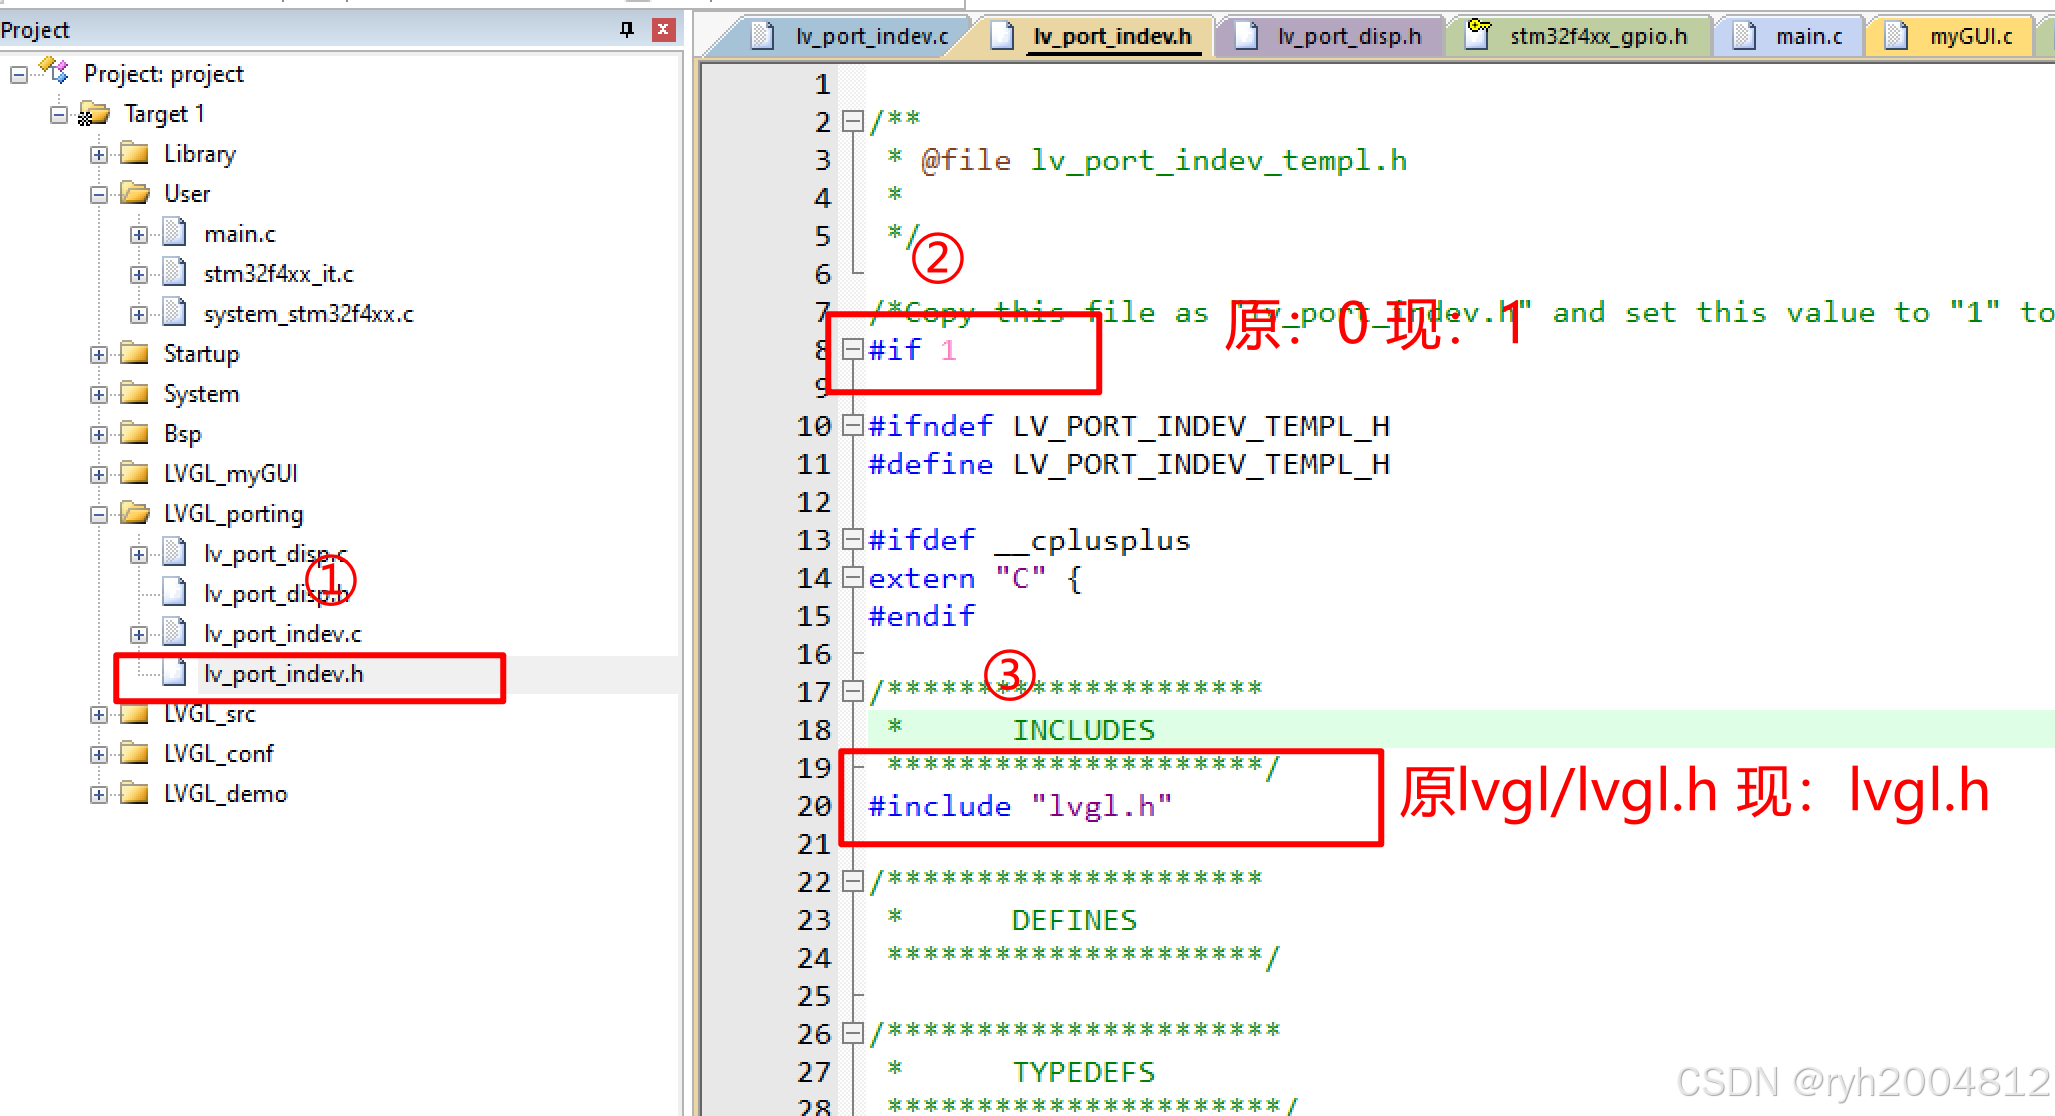2055x1116 pixels.
Task: Select lv_port_indev.c in the project tree
Action: [281, 633]
